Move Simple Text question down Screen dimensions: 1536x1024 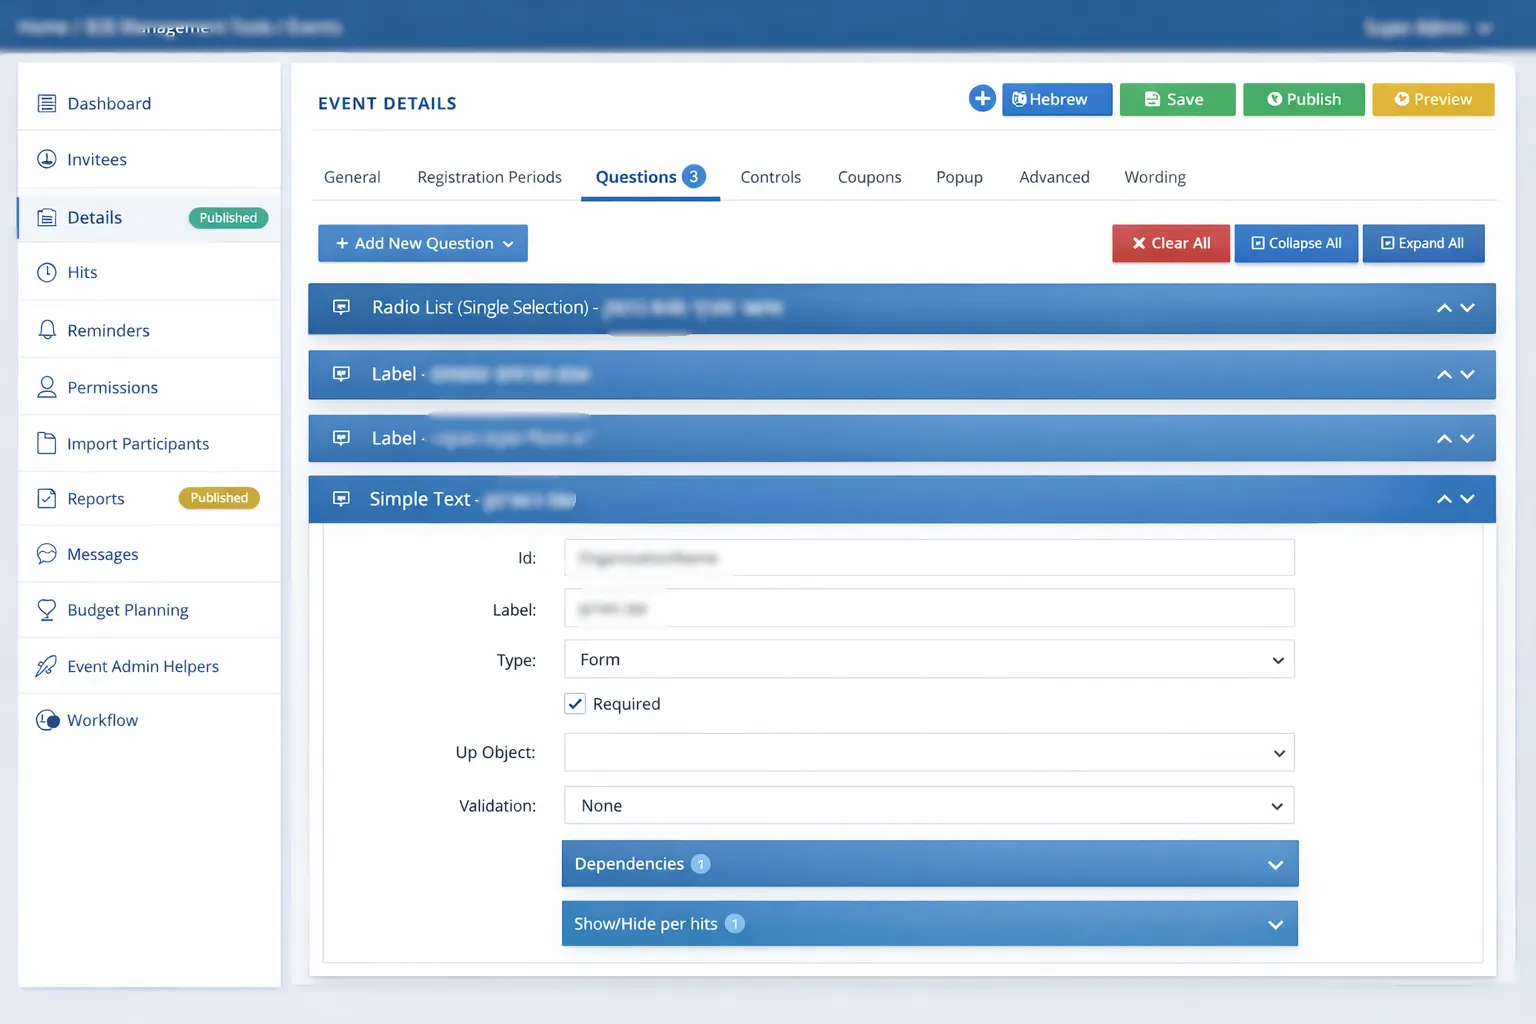point(1467,499)
